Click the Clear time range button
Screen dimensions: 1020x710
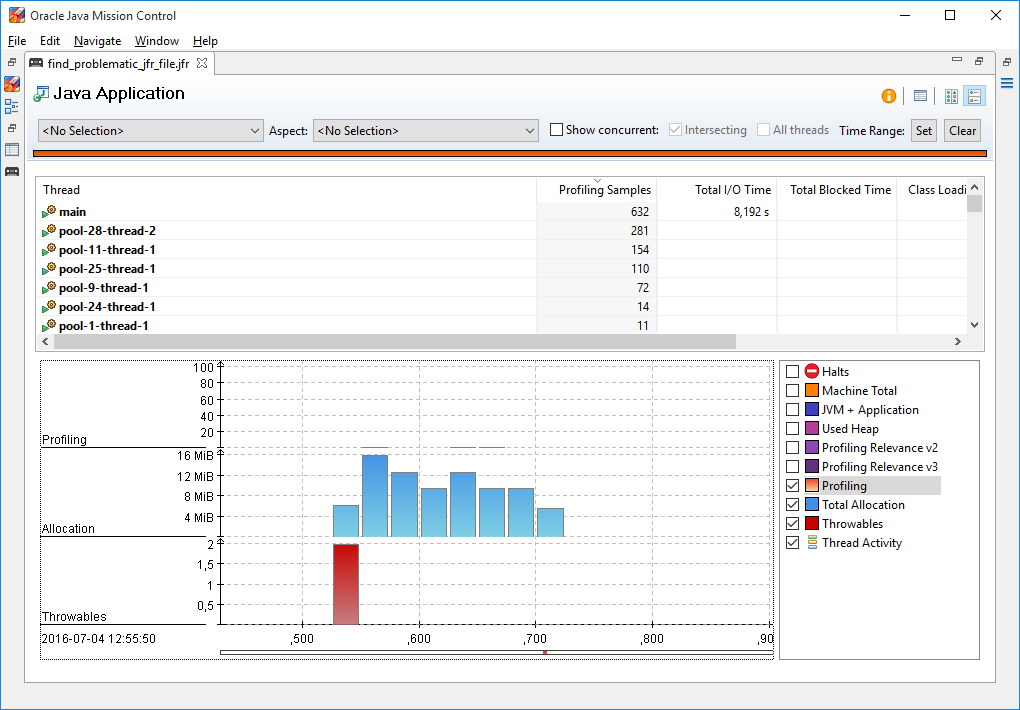point(962,131)
